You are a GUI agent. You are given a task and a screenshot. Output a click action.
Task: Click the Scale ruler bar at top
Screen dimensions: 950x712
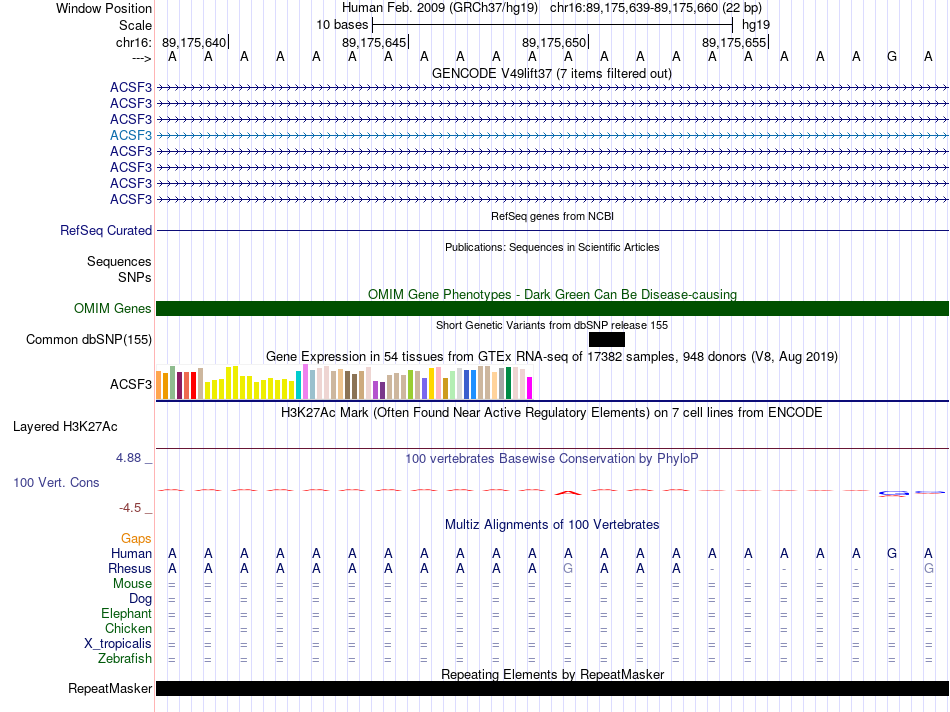click(x=552, y=24)
